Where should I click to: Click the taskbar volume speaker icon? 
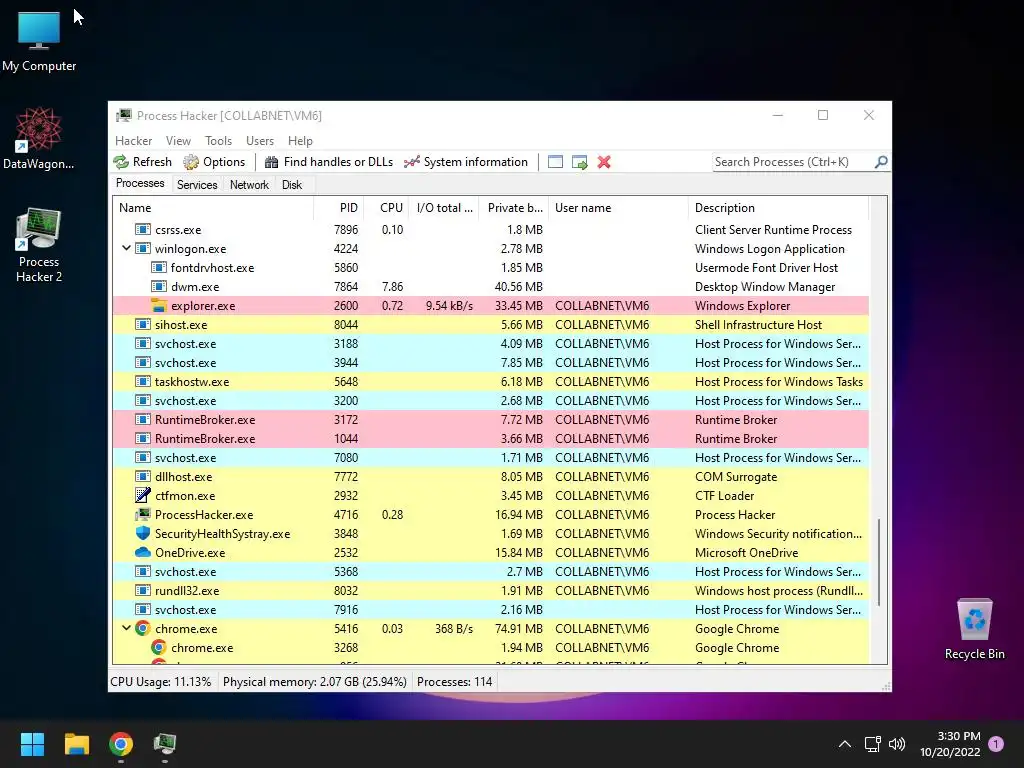[x=897, y=744]
